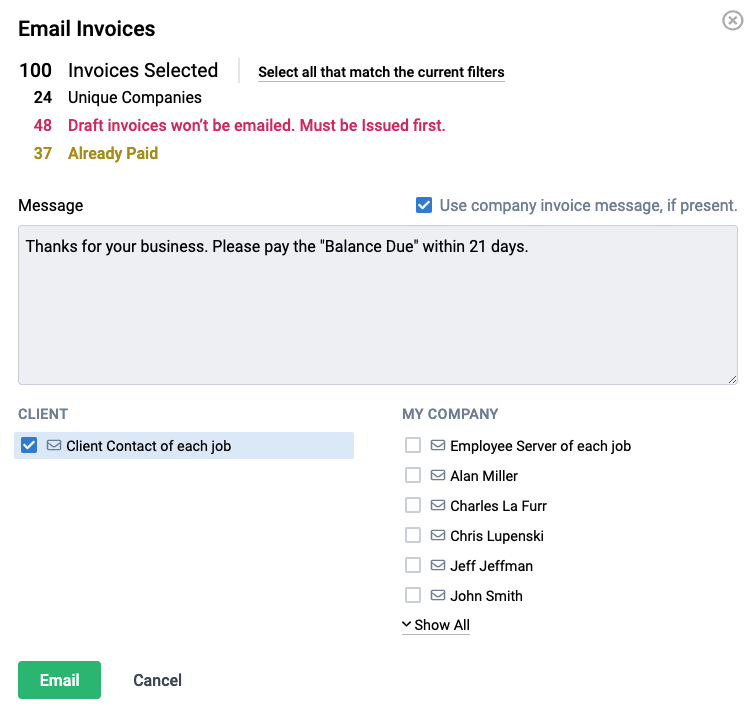Expand Show All company recipients
The height and width of the screenshot is (720, 751).
pyautogui.click(x=436, y=625)
